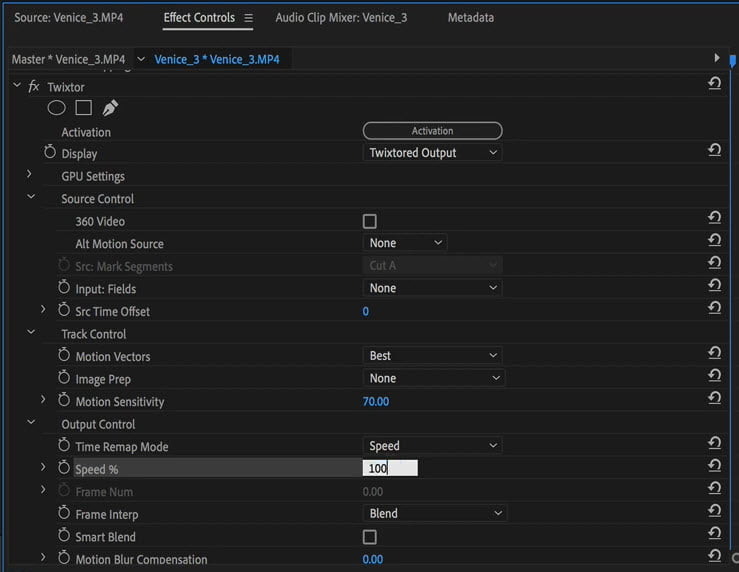Reset the Motion Blur Compensation parameter
Image resolution: width=739 pixels, height=572 pixels.
click(x=714, y=556)
